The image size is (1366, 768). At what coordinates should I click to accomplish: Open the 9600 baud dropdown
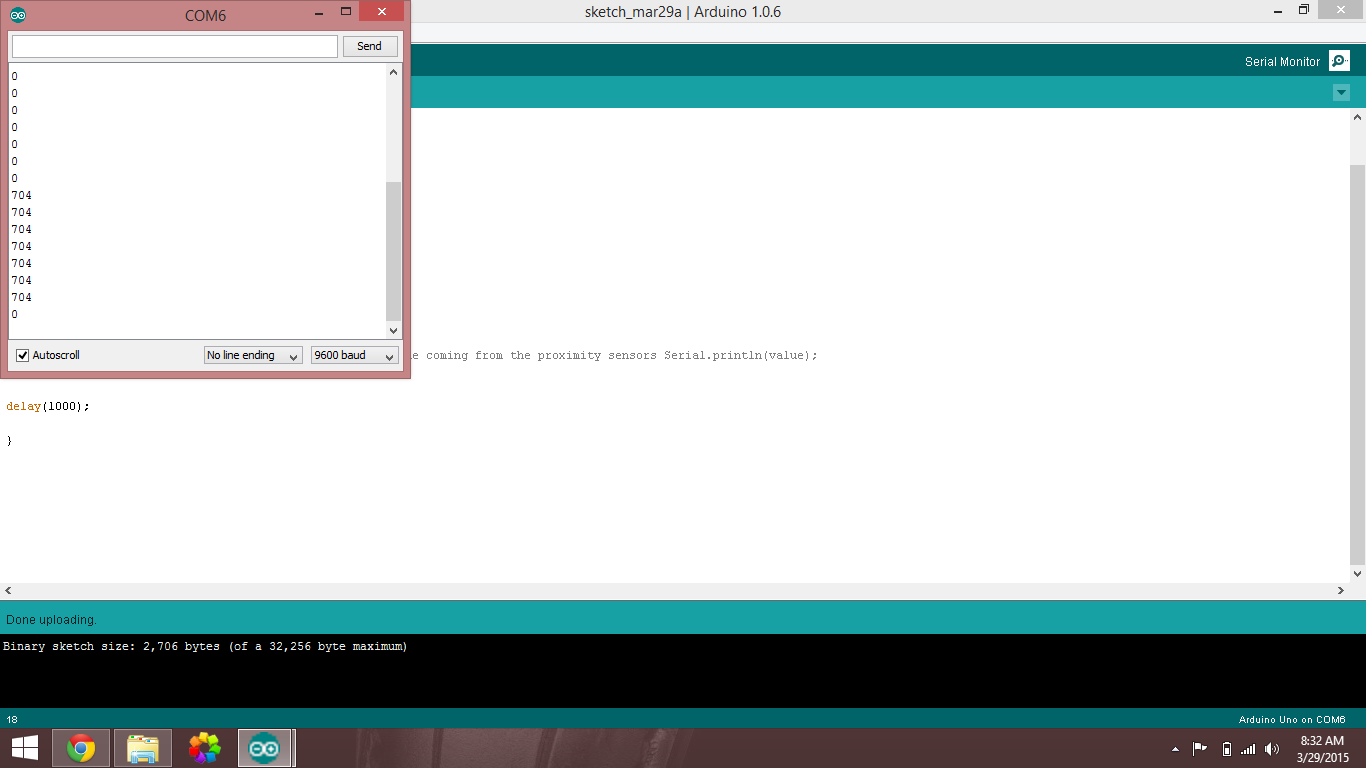354,355
